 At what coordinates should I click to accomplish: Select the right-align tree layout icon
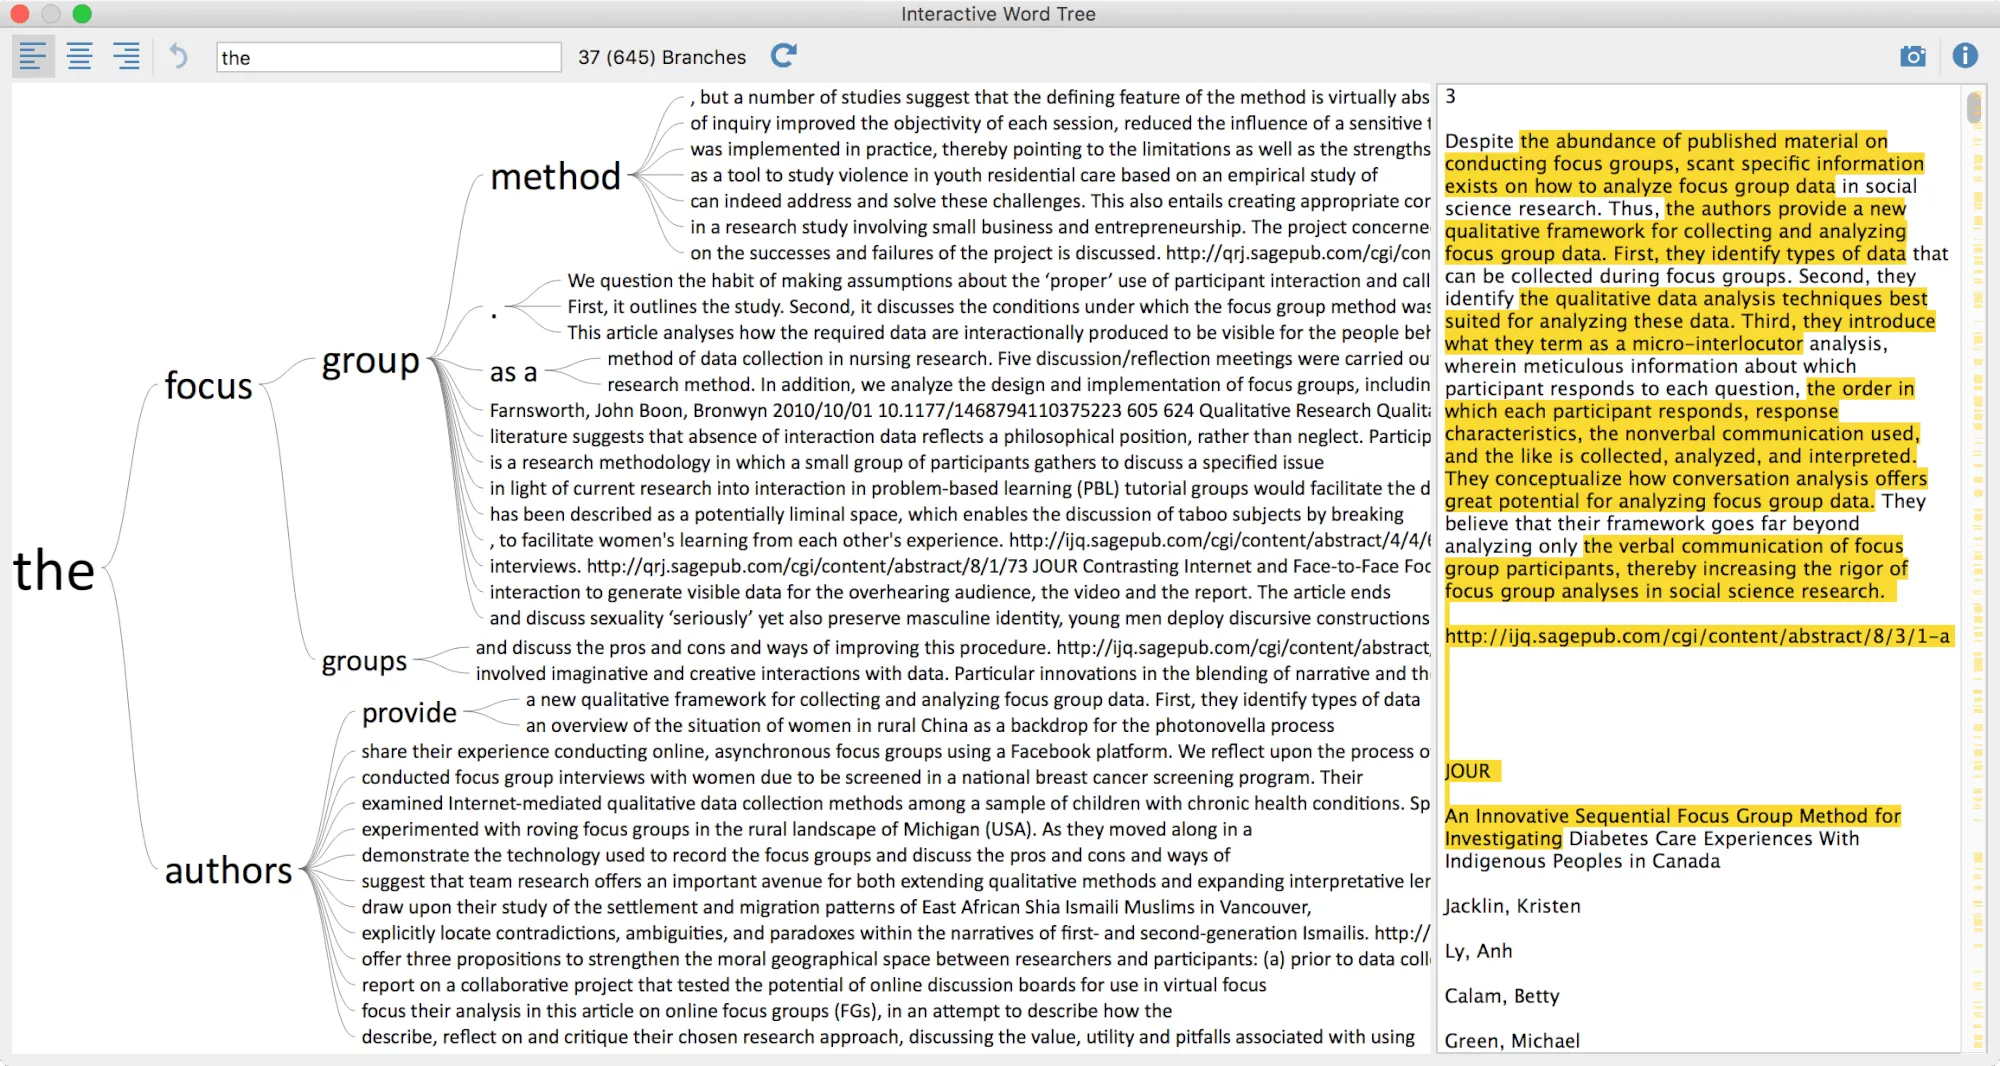tap(126, 56)
